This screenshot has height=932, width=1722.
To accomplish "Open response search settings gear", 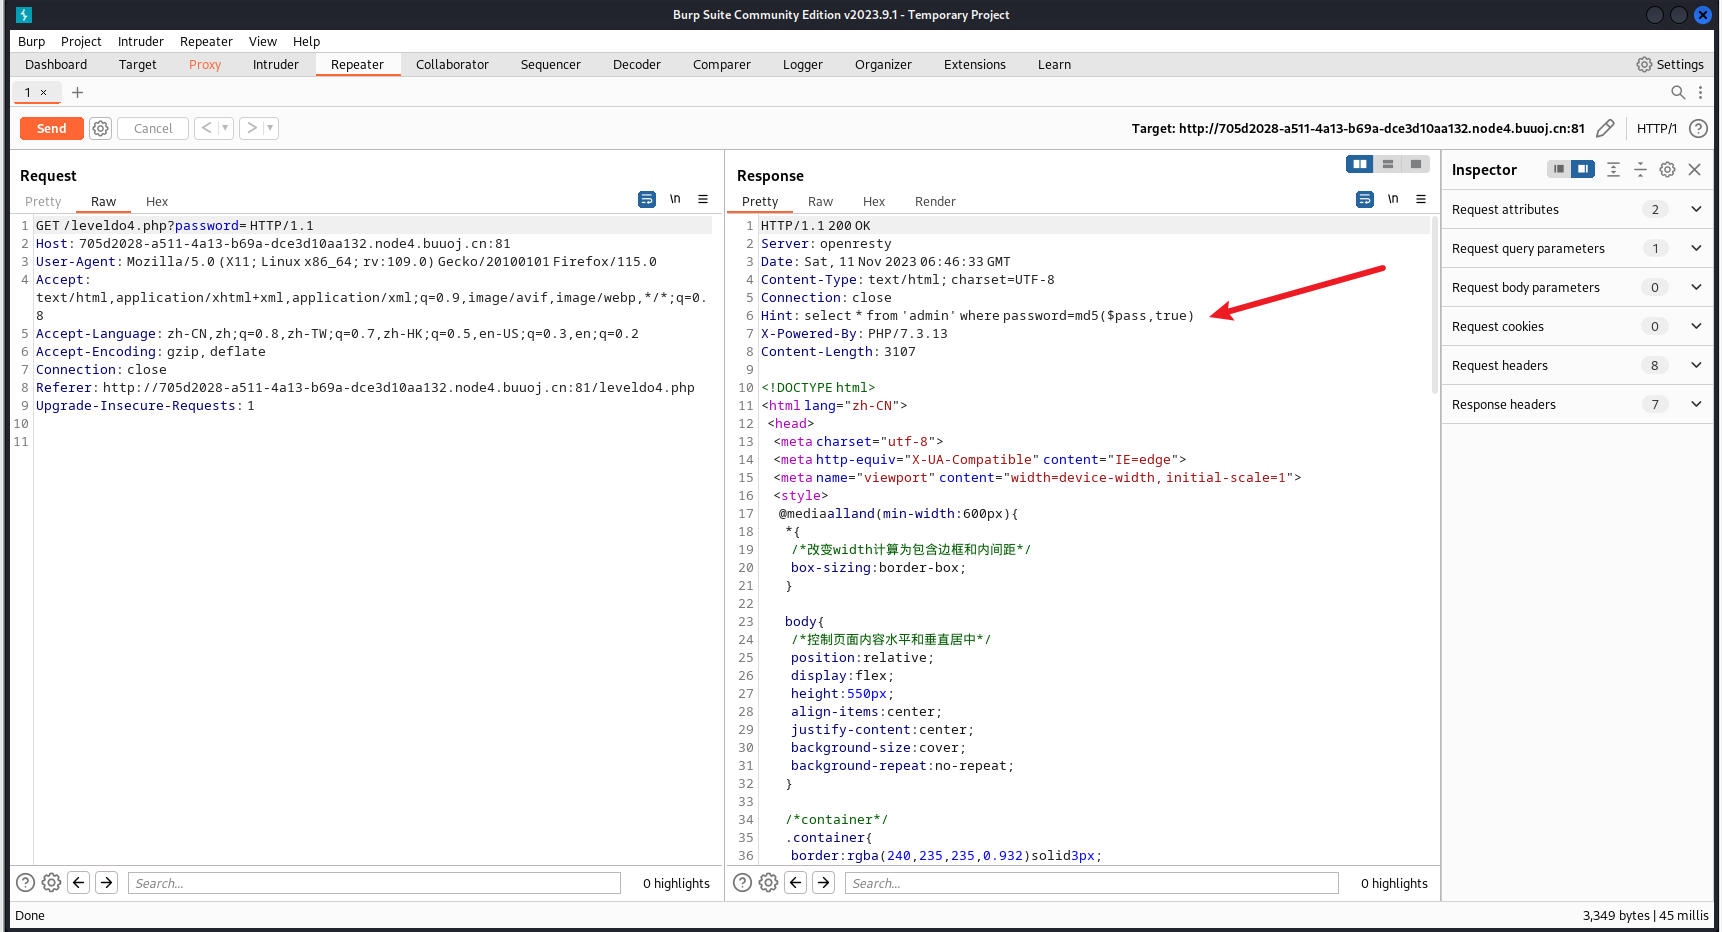I will click(768, 882).
